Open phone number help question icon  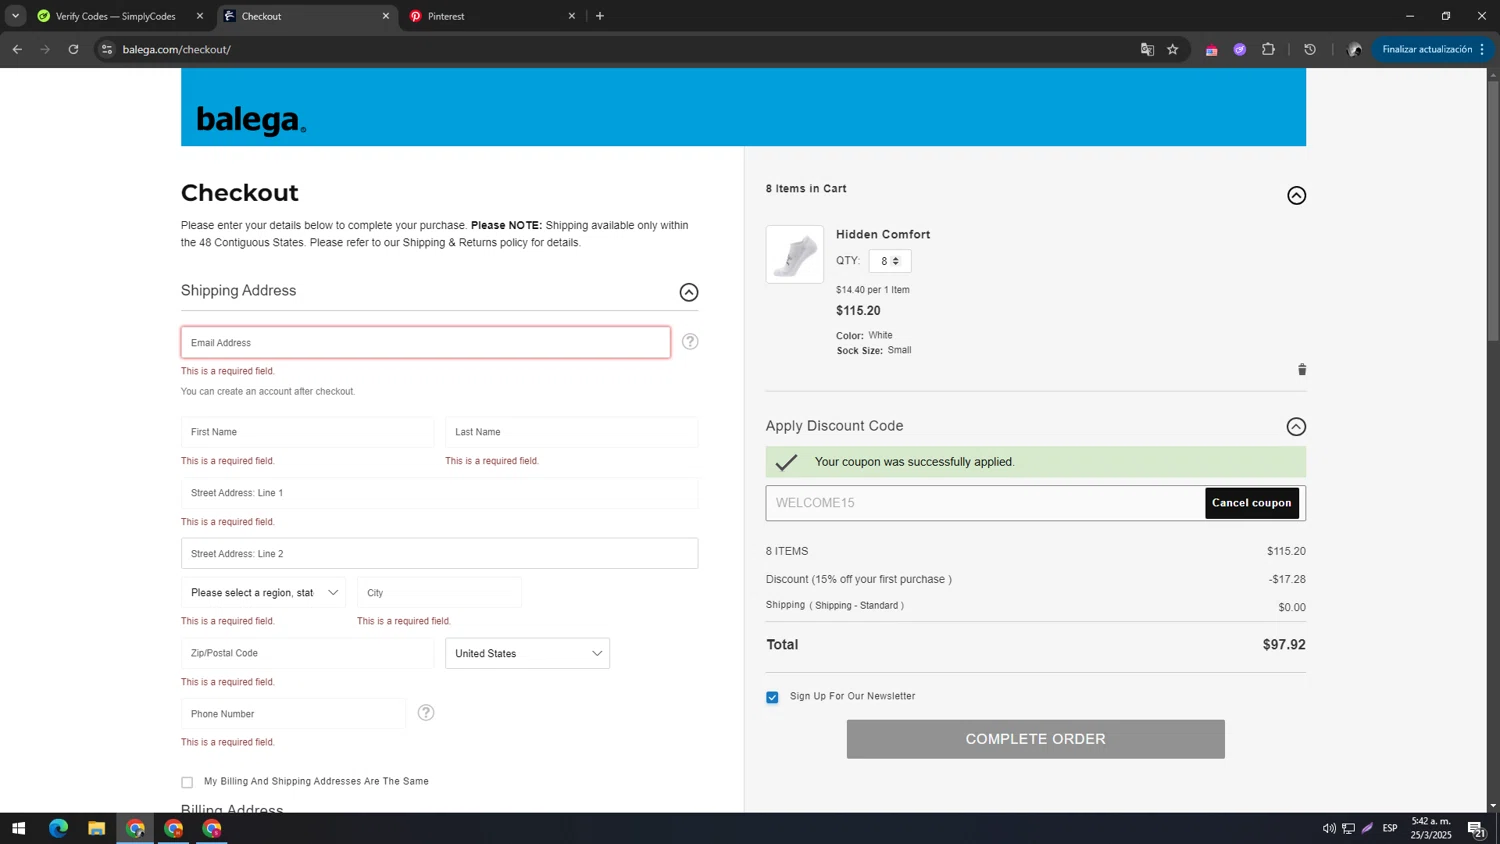426,713
